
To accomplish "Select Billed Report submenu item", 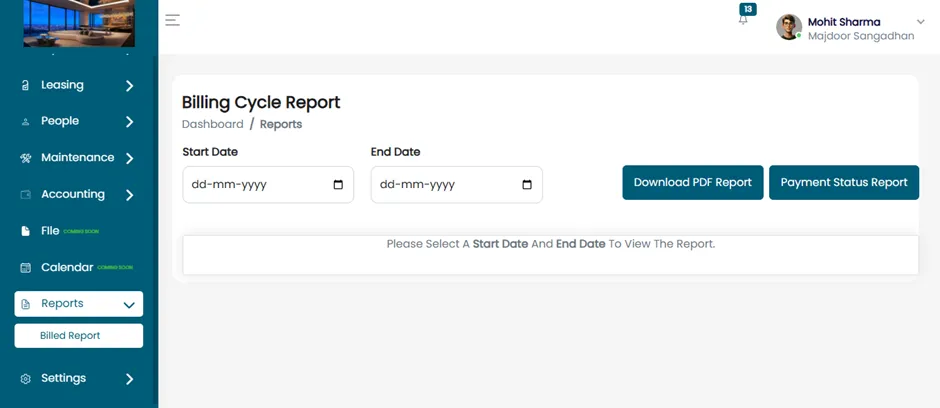I will click(79, 336).
